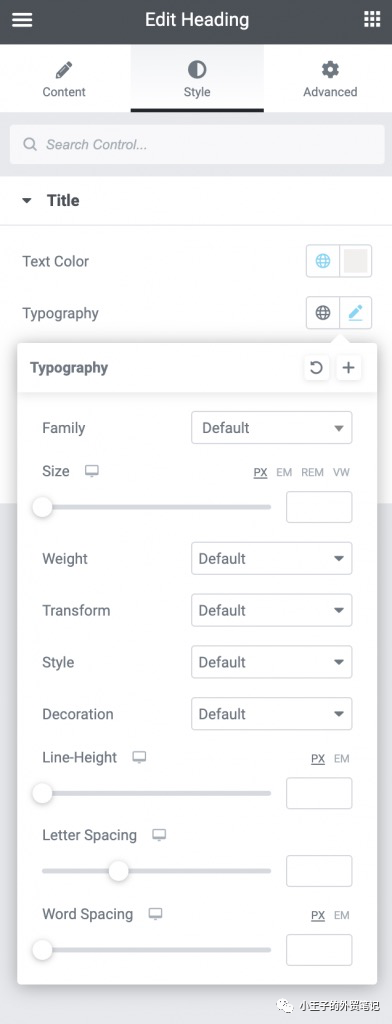Reset typography with the undo icon

pyautogui.click(x=316, y=368)
